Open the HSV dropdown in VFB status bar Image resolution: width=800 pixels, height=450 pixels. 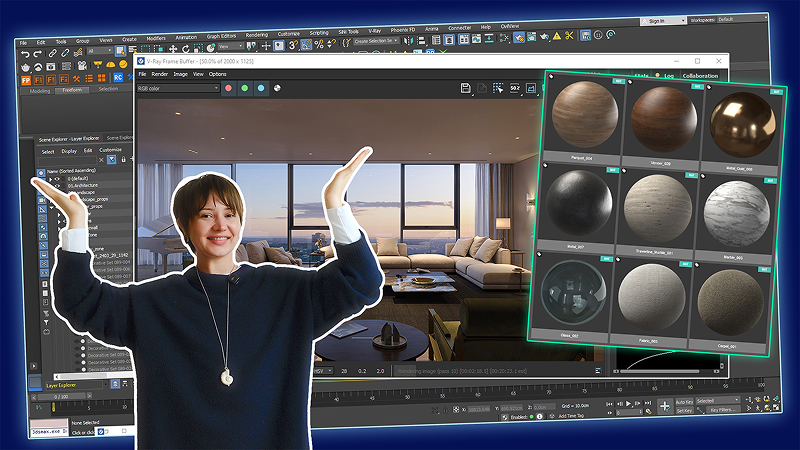click(324, 371)
